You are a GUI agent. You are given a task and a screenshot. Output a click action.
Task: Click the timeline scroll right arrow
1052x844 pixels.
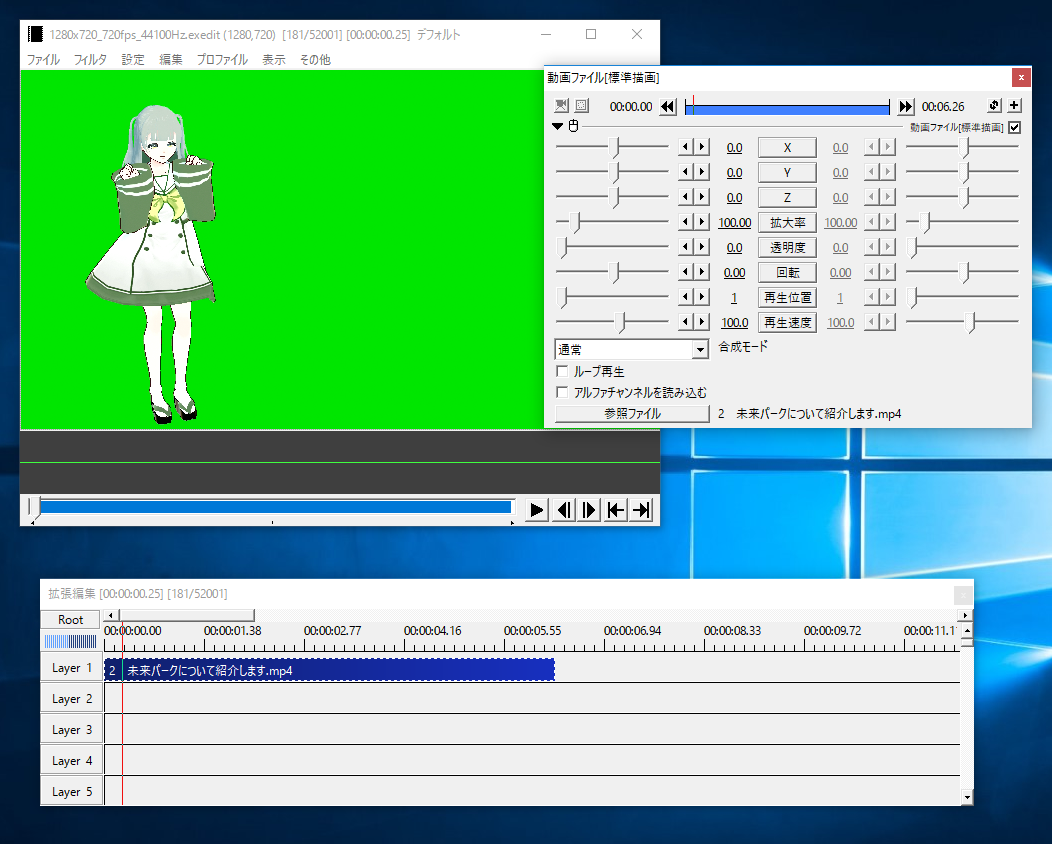click(x=965, y=615)
